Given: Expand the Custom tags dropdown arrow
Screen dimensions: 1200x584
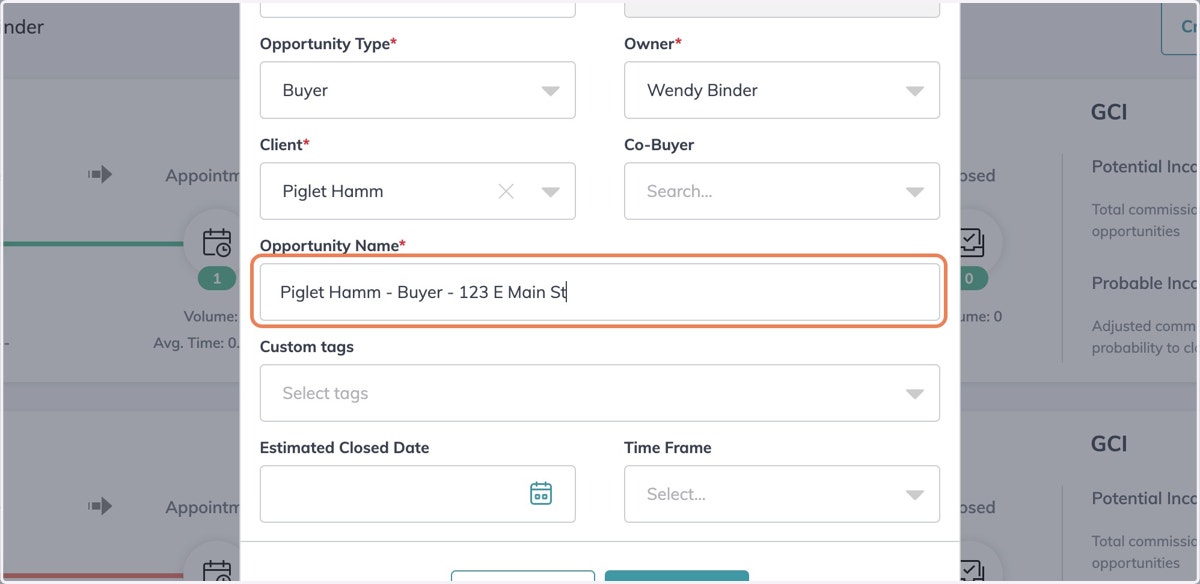Looking at the screenshot, I should tap(914, 394).
